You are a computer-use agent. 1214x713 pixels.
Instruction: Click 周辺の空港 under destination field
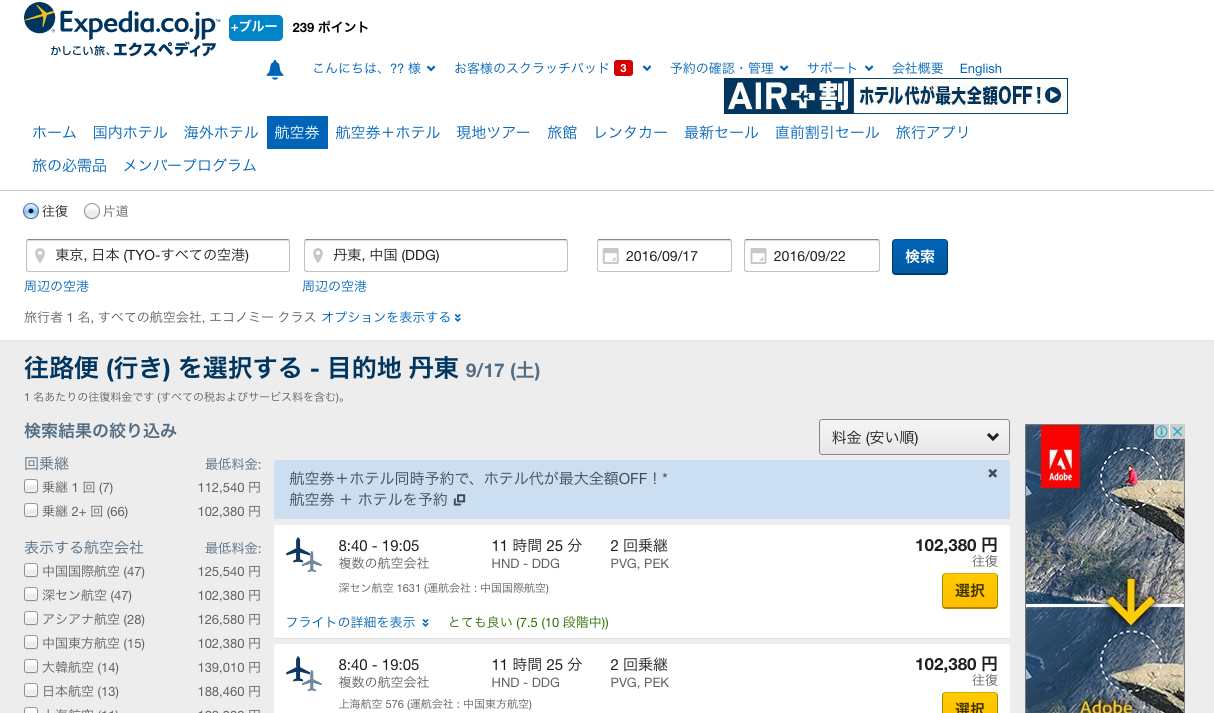pyautogui.click(x=334, y=286)
